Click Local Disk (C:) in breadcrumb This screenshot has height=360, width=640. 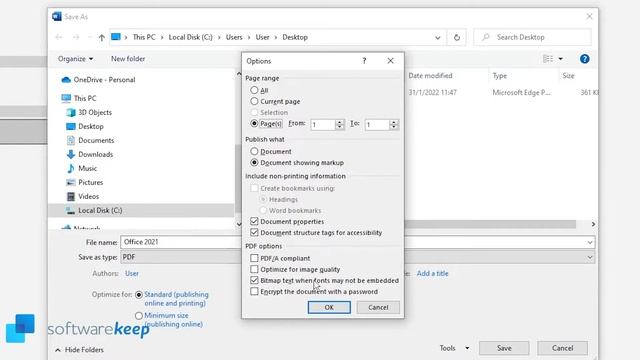[x=190, y=37]
